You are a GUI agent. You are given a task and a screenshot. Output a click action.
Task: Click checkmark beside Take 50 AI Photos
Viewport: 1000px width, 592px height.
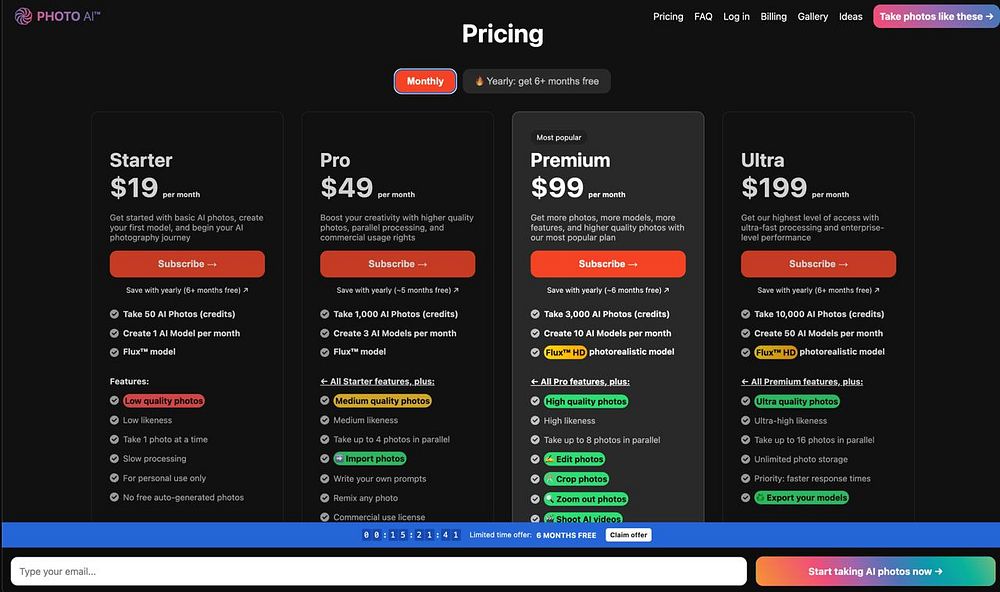click(114, 314)
